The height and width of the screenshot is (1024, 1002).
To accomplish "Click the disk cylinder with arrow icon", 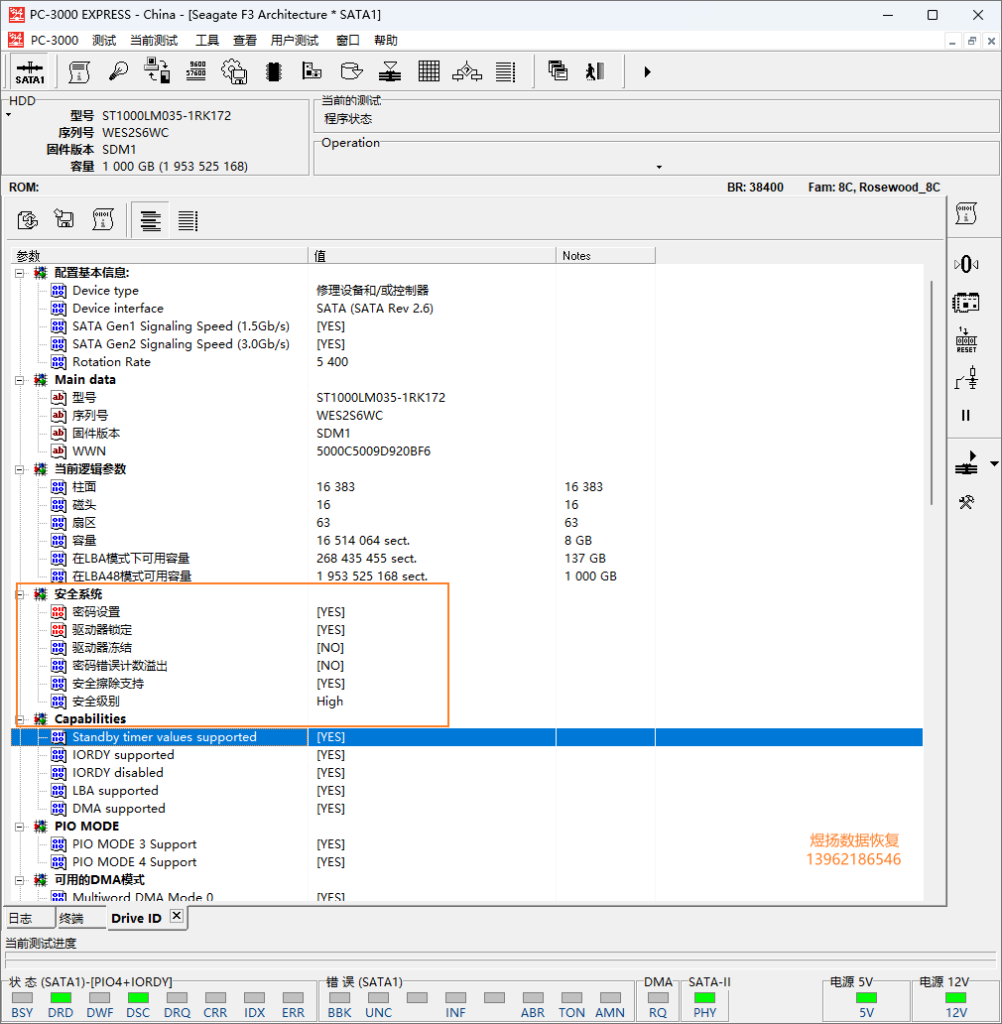I will 351,71.
